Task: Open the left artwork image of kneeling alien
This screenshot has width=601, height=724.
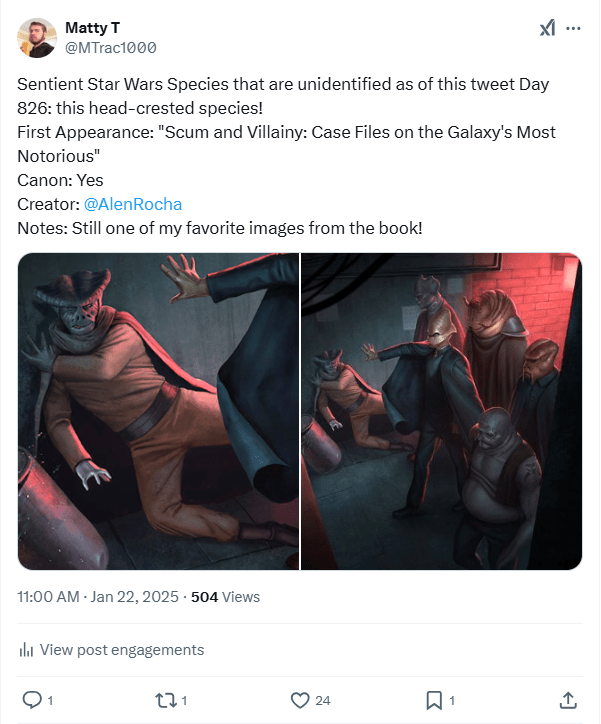Action: pyautogui.click(x=158, y=411)
